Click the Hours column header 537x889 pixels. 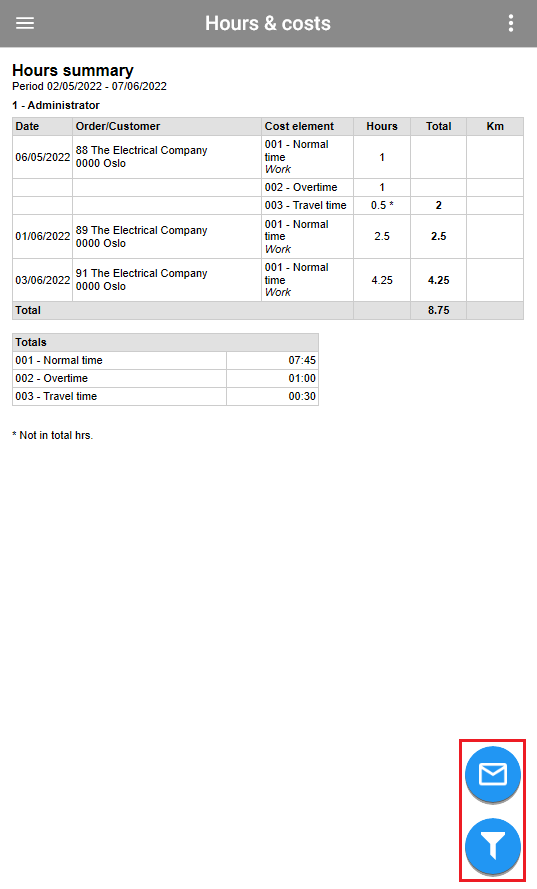pyautogui.click(x=382, y=126)
